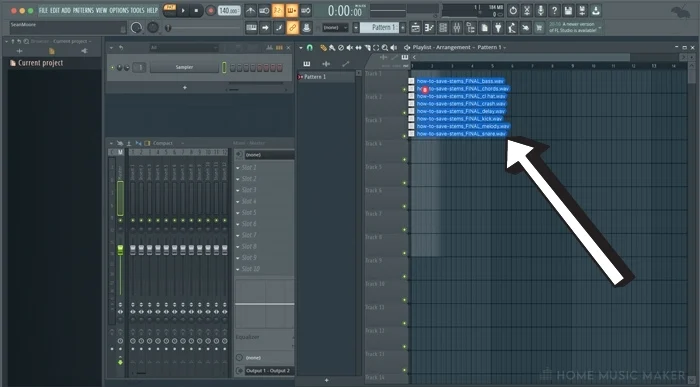Toggle loop recording button
Viewport: 700px width, 387px height.
click(306, 10)
